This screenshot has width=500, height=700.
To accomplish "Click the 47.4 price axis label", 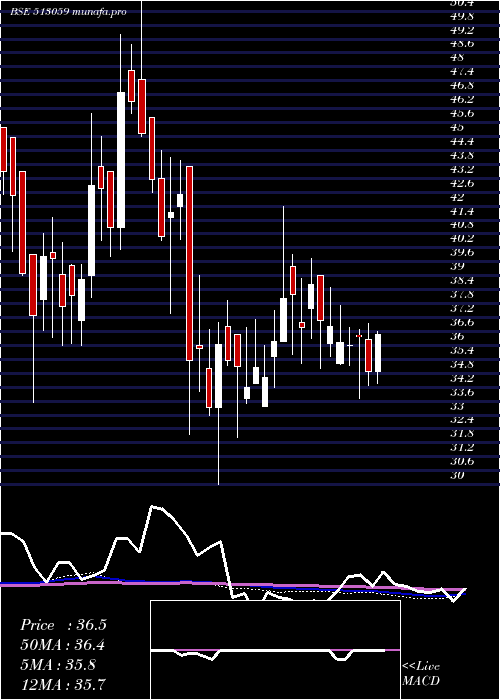I will [x=462, y=71].
